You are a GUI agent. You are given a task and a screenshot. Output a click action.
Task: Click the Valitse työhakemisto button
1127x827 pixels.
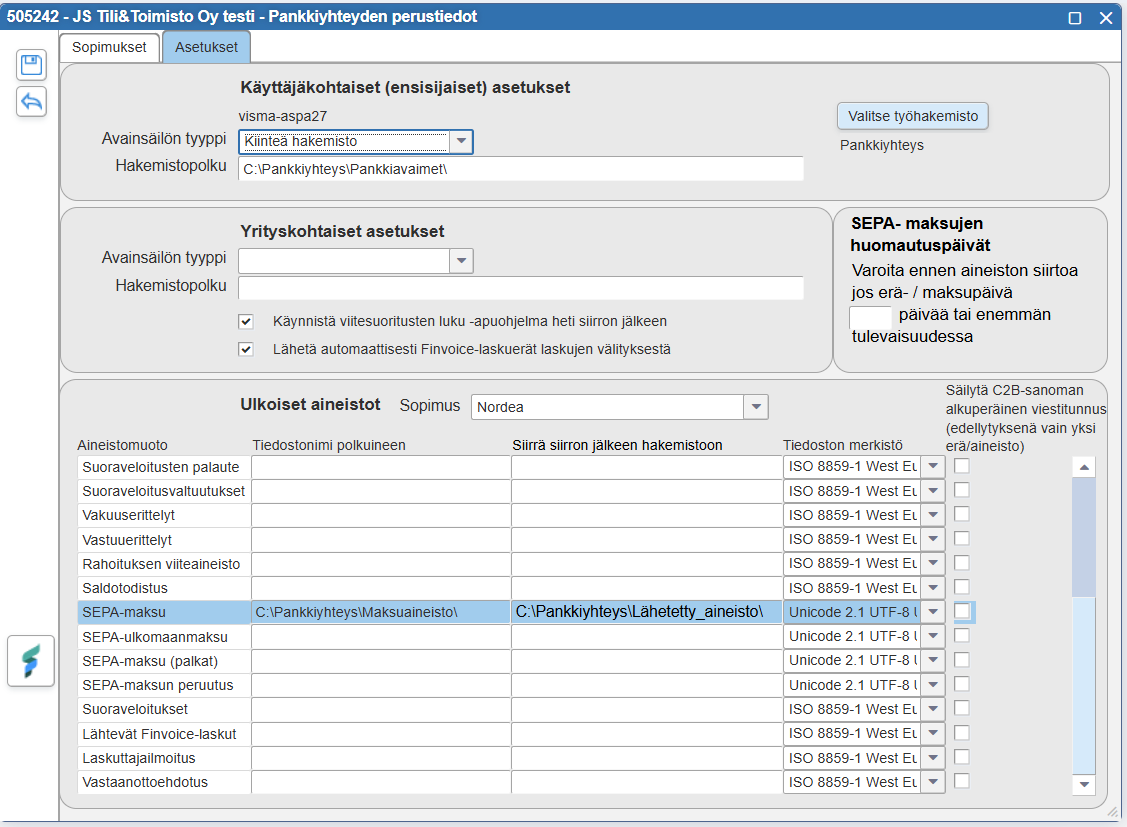point(913,116)
